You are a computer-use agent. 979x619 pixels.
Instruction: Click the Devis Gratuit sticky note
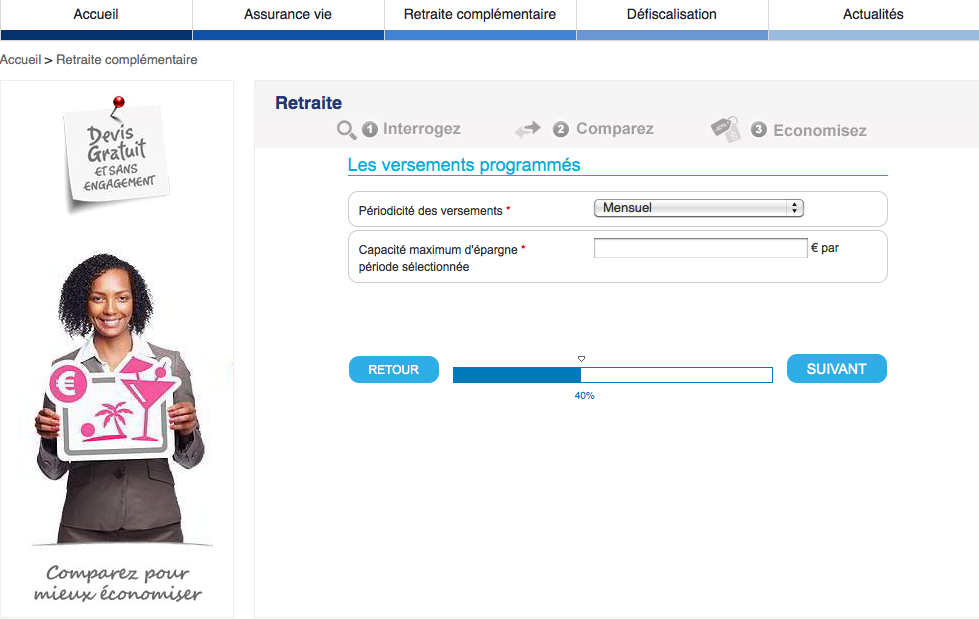(117, 155)
